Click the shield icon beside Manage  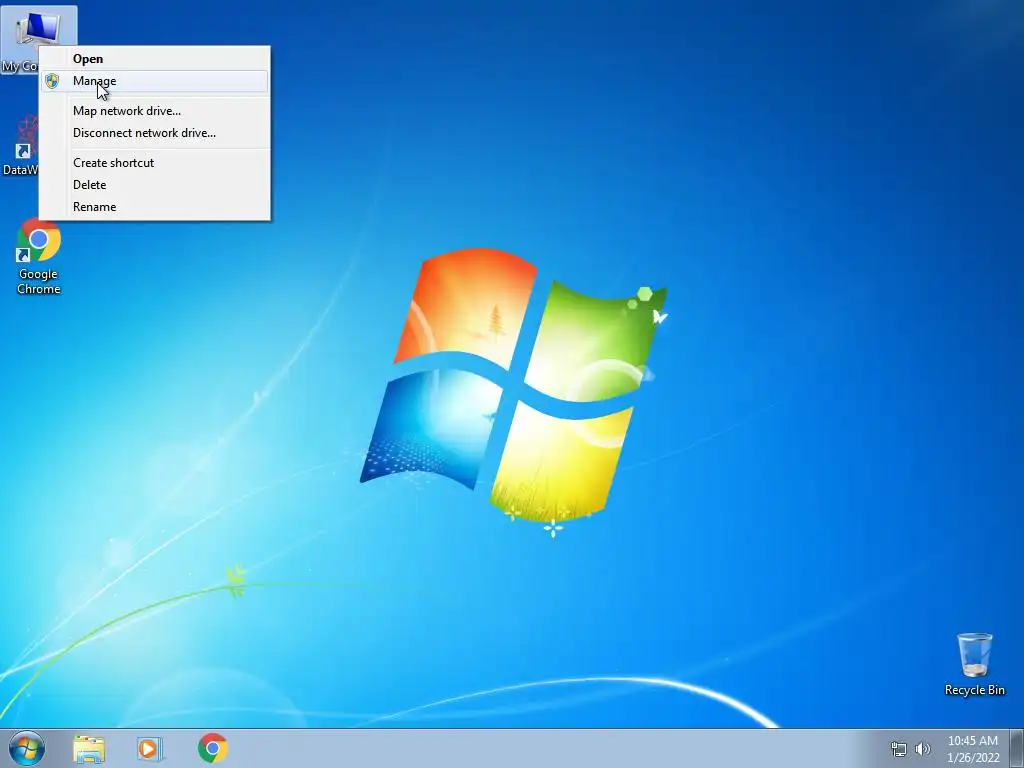click(52, 81)
